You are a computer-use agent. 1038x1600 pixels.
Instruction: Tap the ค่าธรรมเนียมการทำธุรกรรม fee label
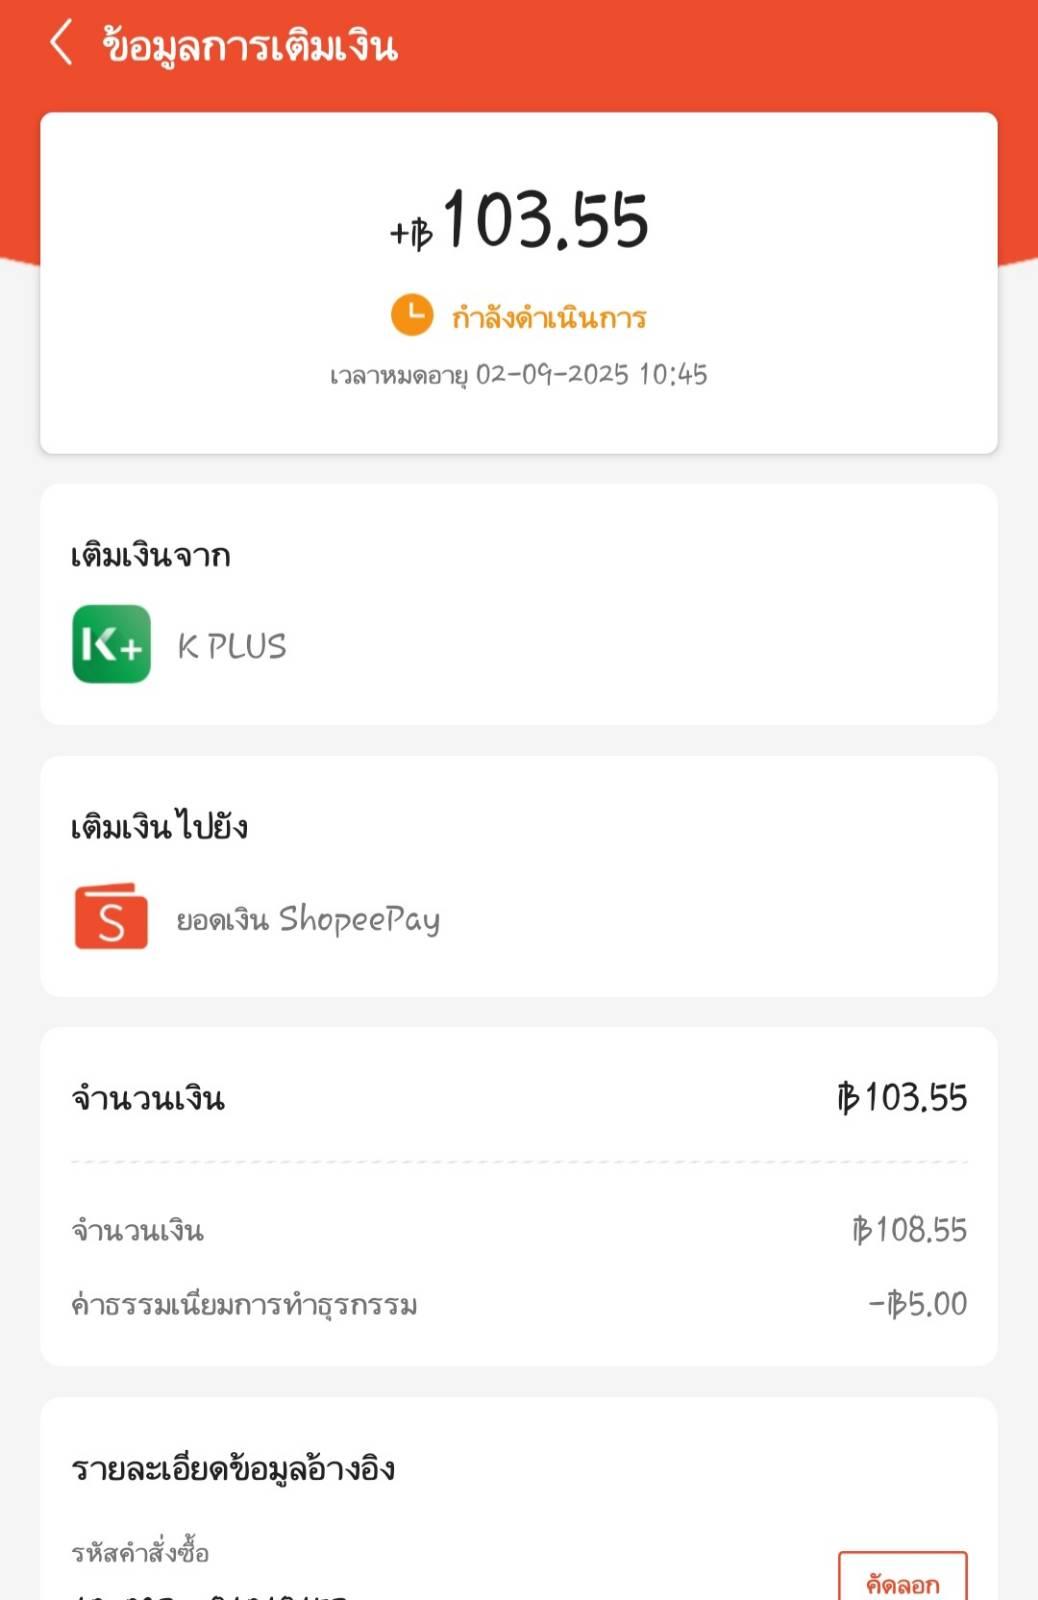(x=244, y=1305)
